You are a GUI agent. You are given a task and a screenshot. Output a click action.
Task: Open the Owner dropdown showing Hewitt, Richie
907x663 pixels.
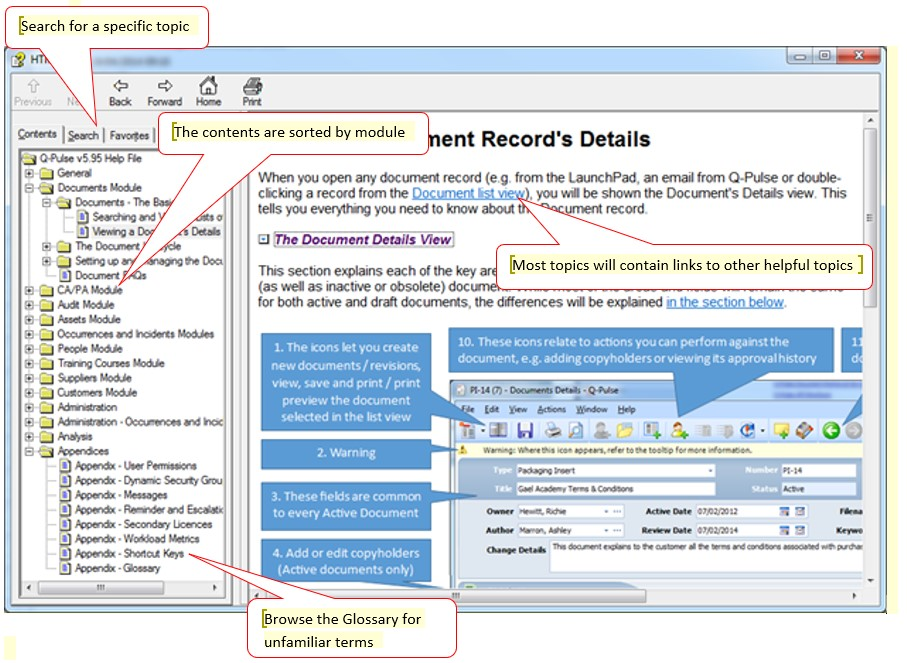(606, 511)
